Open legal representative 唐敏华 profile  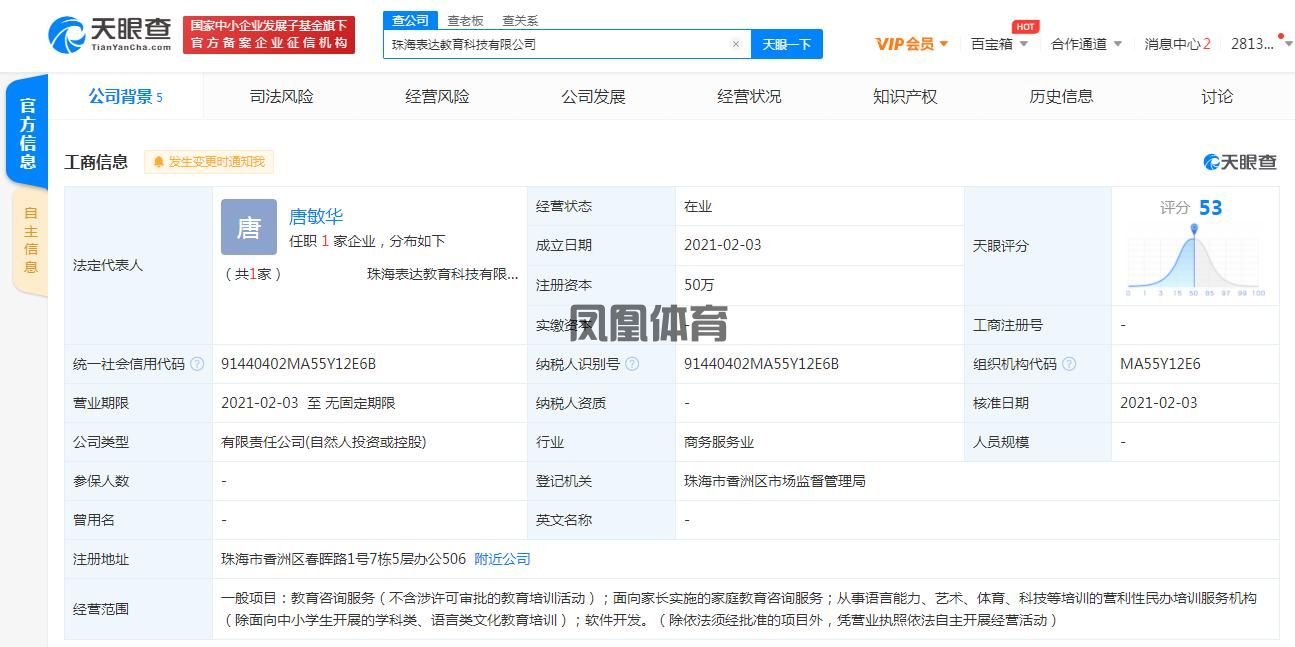pos(316,216)
